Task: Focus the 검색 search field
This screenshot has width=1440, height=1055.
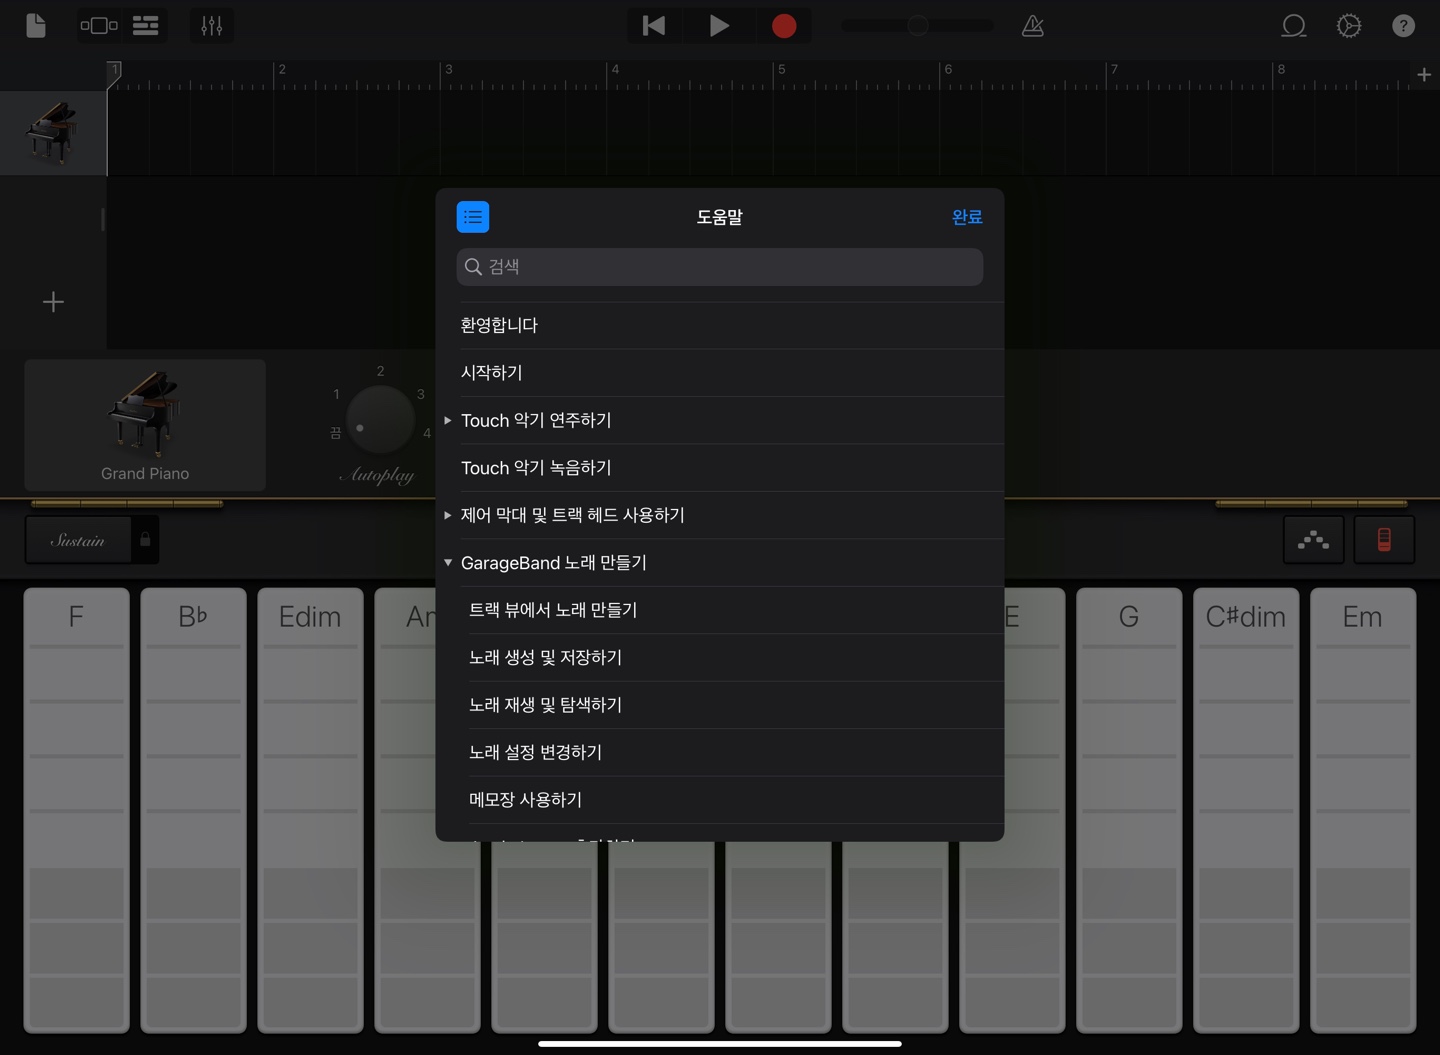Action: [x=720, y=267]
